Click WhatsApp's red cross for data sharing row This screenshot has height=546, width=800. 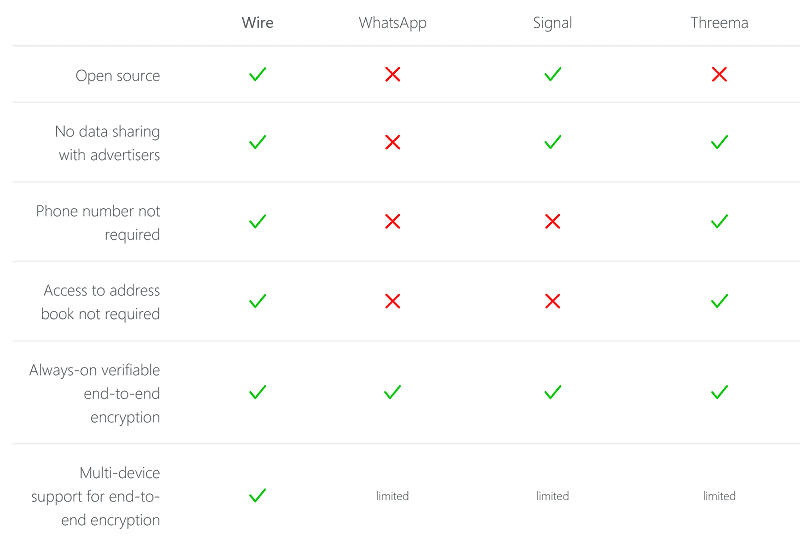click(393, 142)
